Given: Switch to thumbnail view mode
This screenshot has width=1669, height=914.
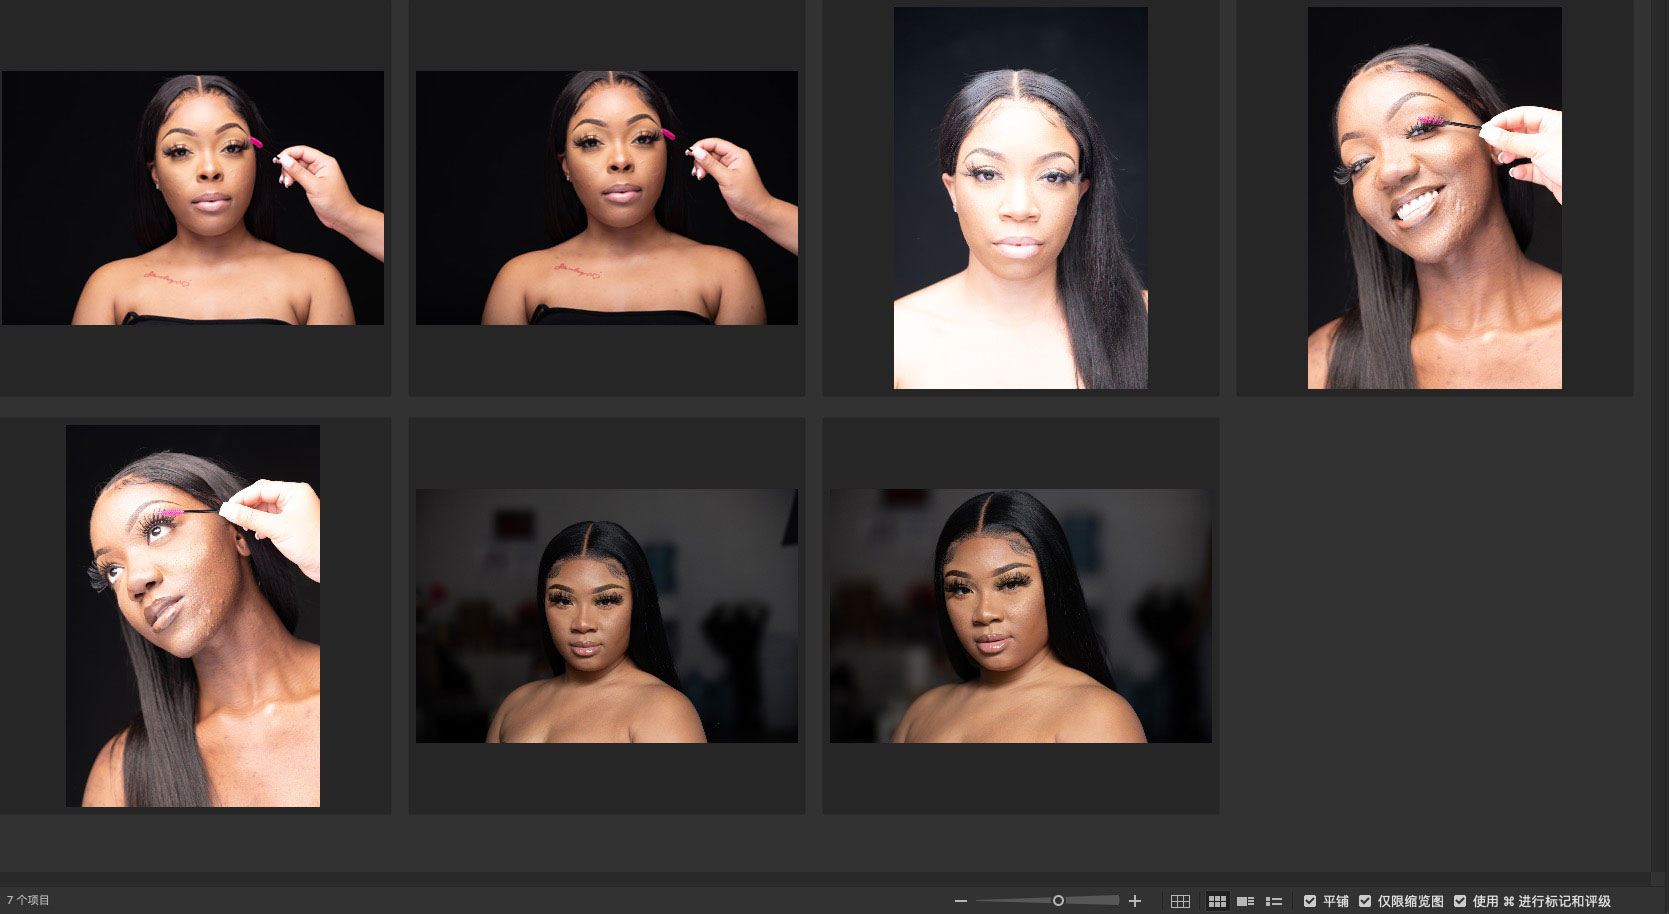Looking at the screenshot, I should pyautogui.click(x=1217, y=901).
